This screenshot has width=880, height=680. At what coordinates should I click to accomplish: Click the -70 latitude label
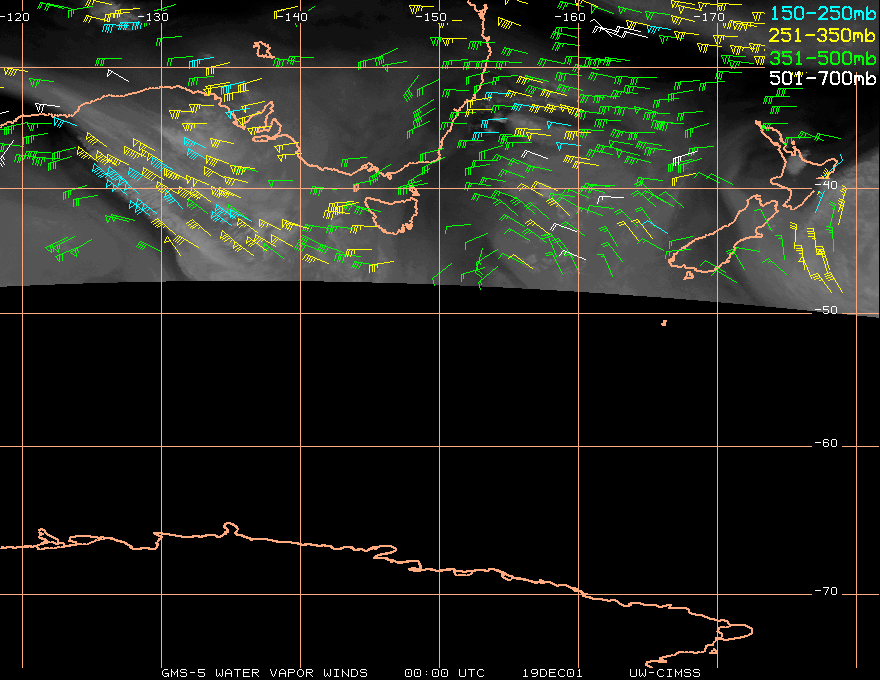point(826,591)
